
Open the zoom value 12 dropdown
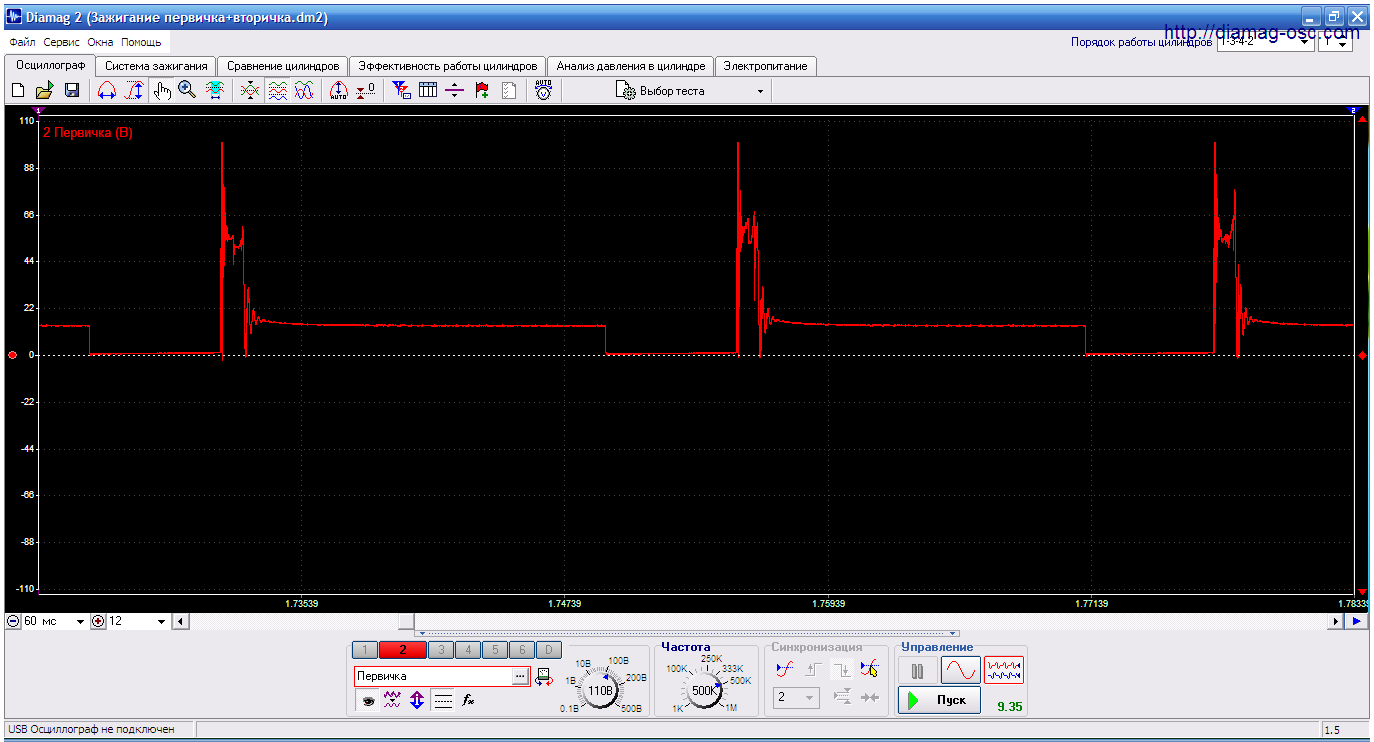coord(162,622)
